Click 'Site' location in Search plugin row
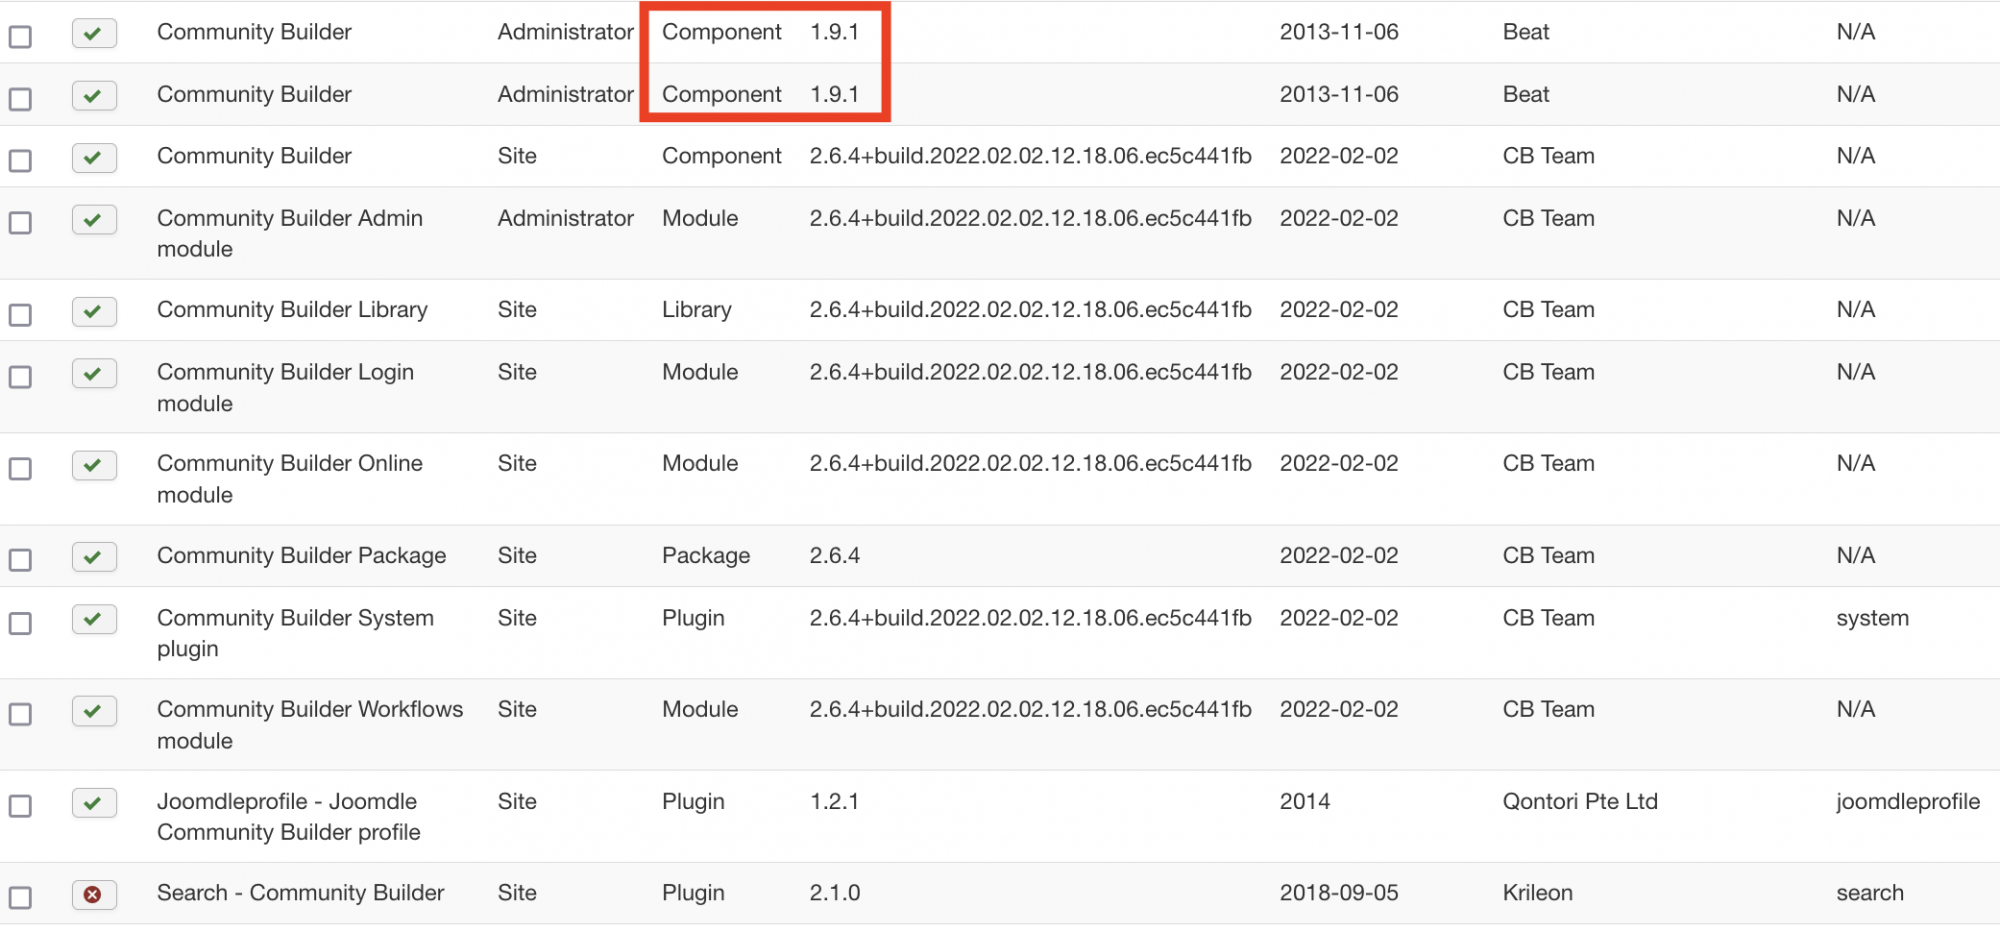Viewport: 2000px width, 932px height. click(x=517, y=893)
